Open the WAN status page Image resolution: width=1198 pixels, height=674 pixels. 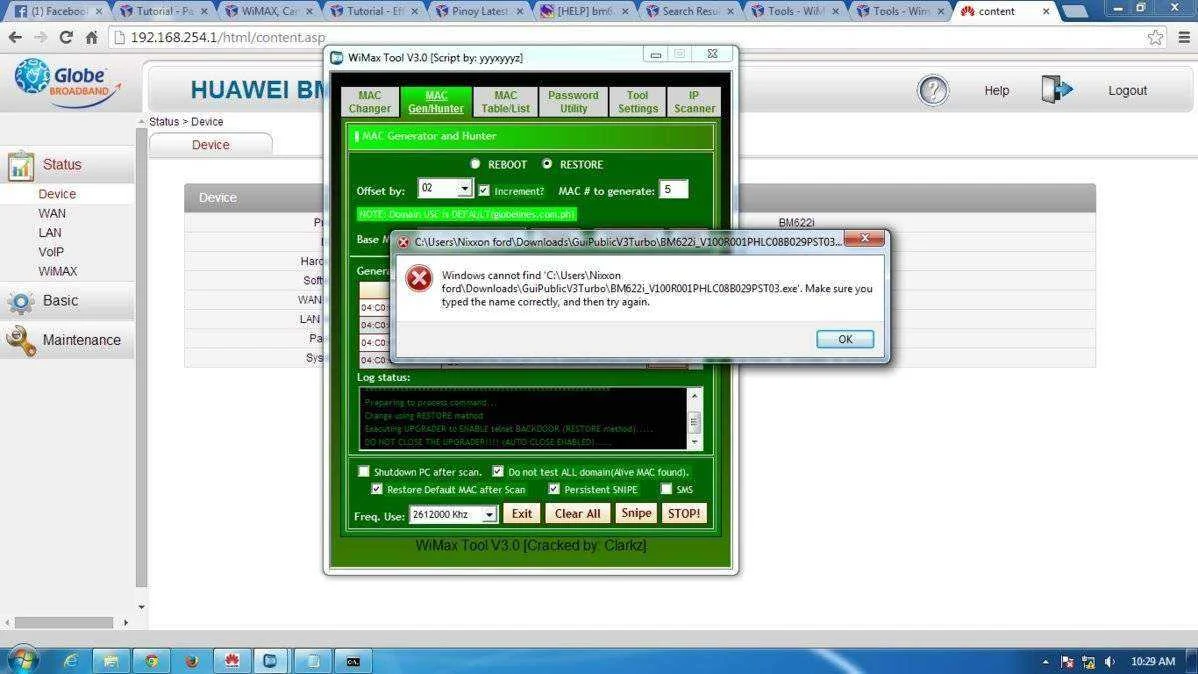coord(52,213)
